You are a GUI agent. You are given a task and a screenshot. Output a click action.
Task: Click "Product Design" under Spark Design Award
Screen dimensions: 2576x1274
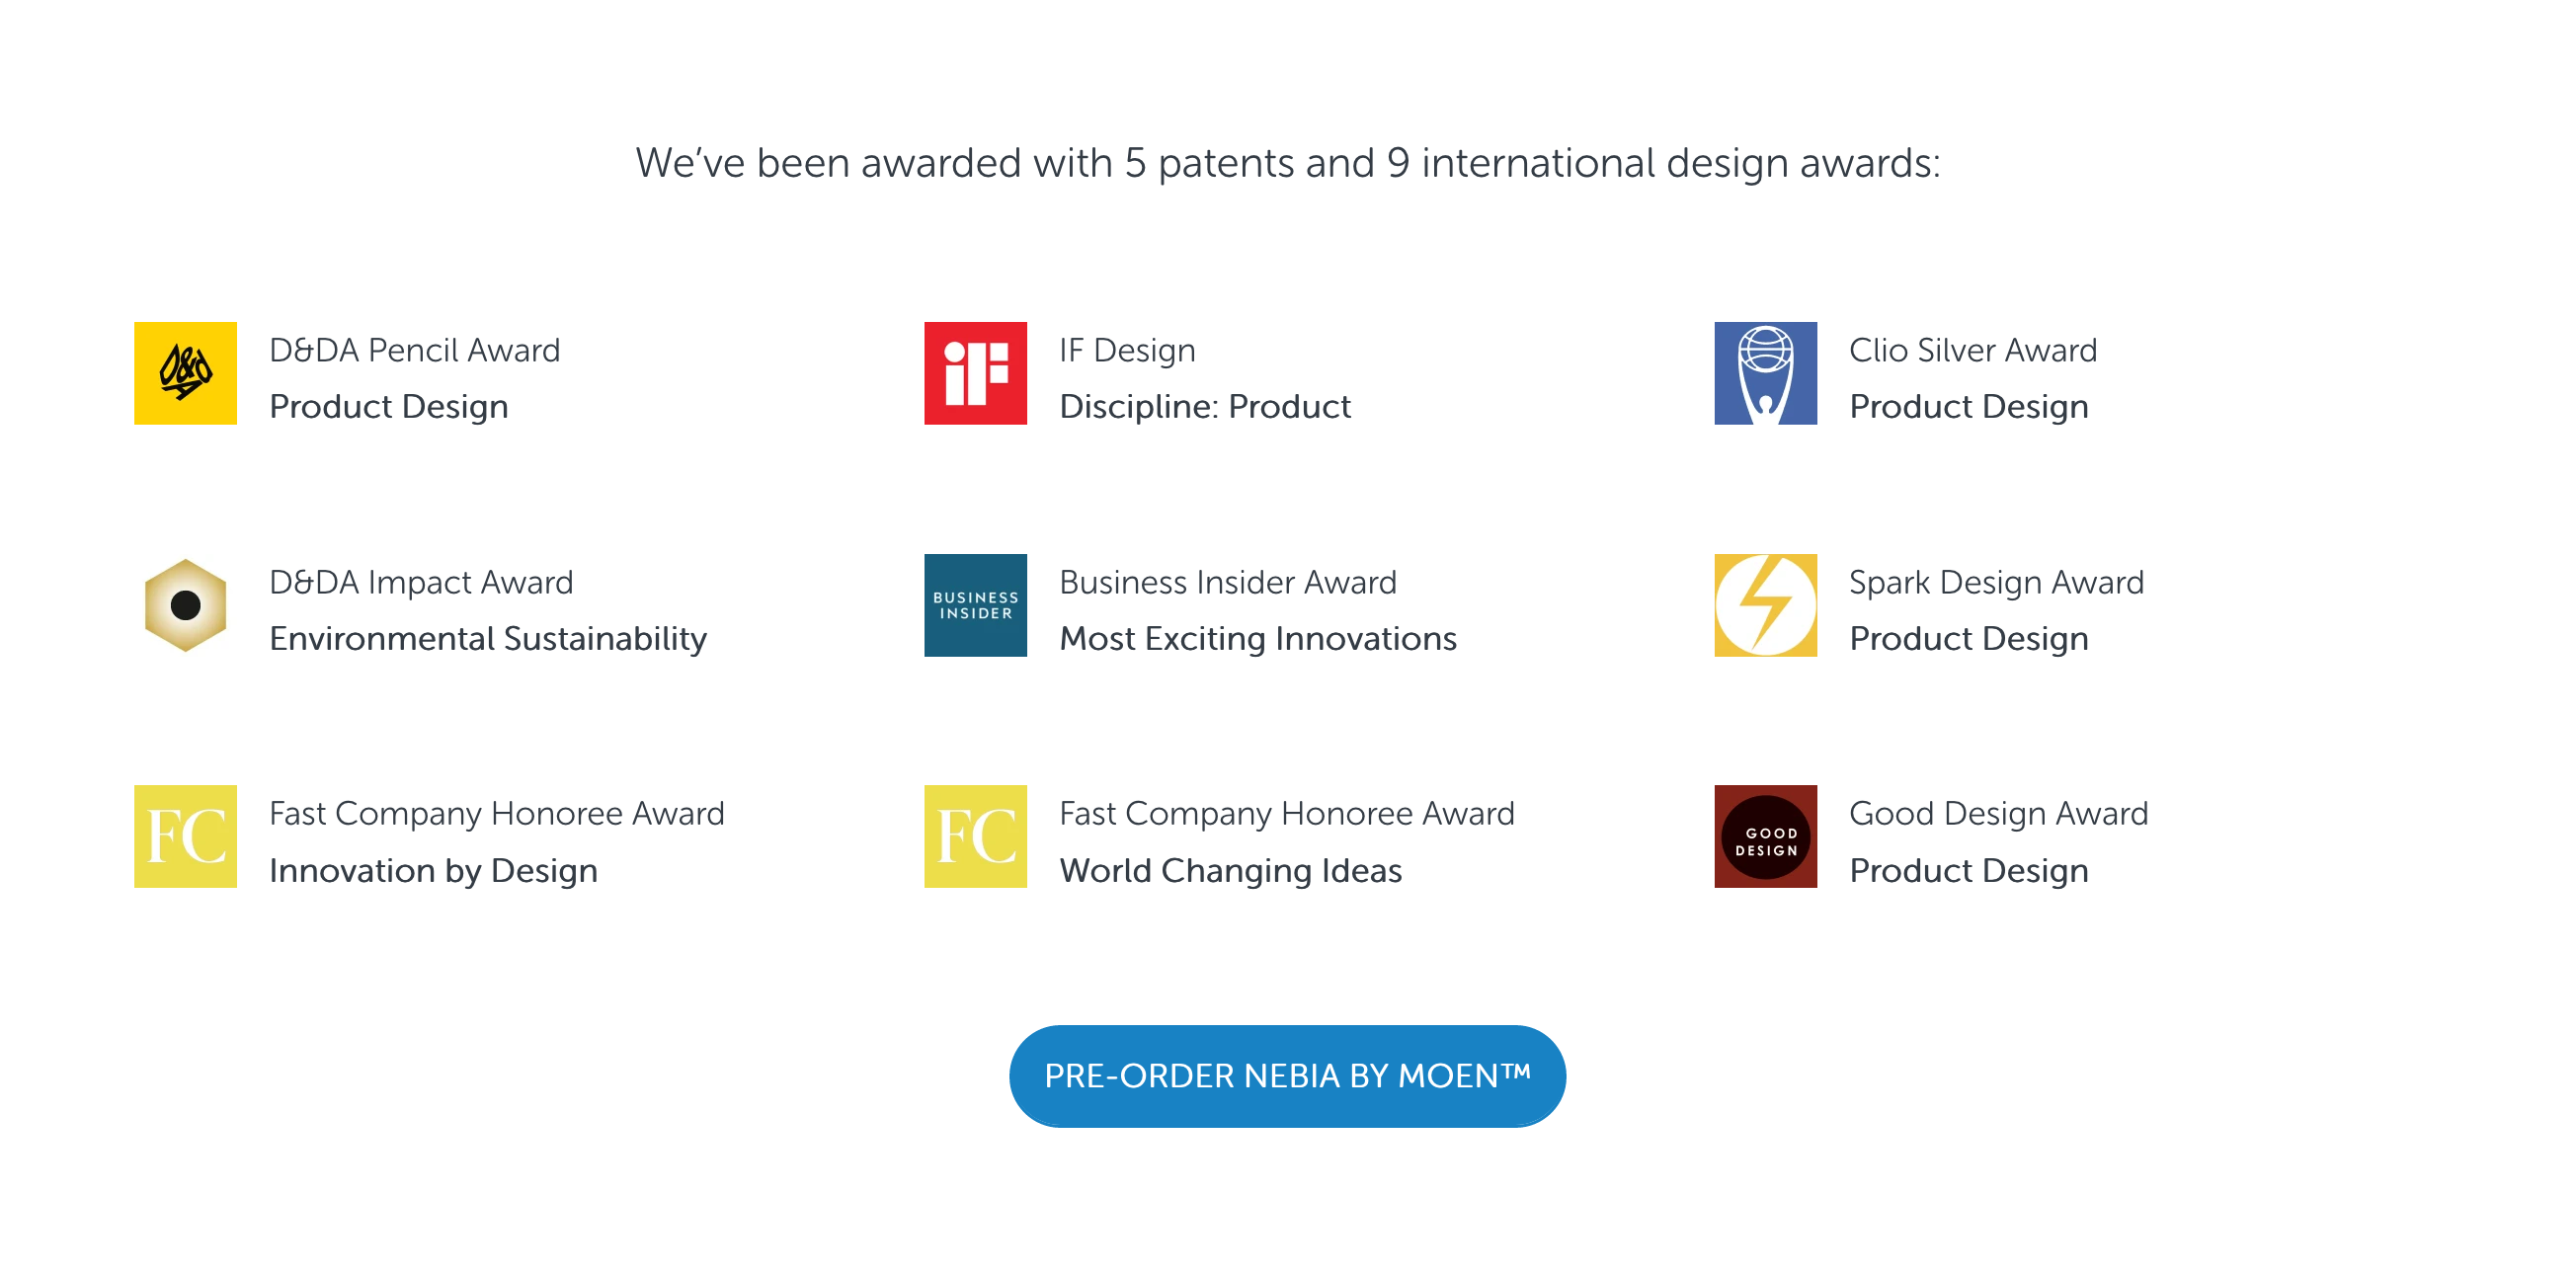[1968, 638]
